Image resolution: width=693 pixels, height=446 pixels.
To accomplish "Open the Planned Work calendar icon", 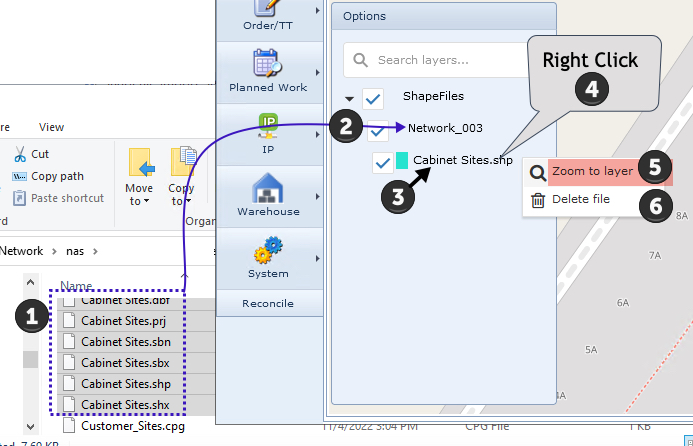I will point(267,63).
